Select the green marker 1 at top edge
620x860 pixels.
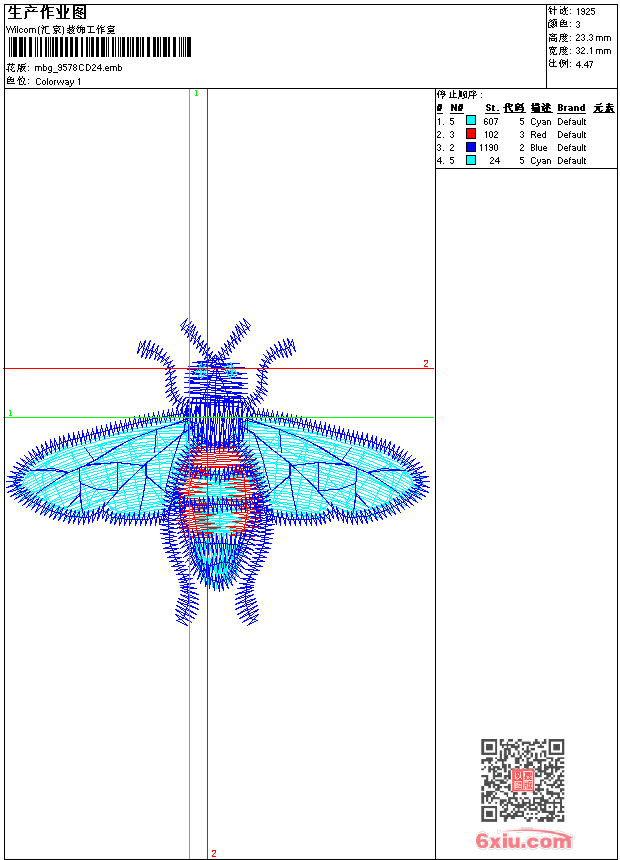click(x=196, y=93)
